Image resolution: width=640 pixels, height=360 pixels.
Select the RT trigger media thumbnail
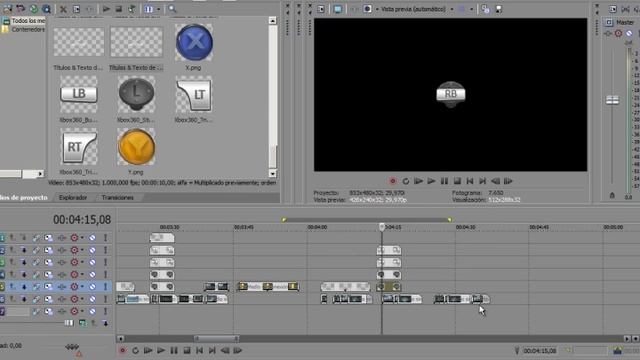[x=79, y=147]
